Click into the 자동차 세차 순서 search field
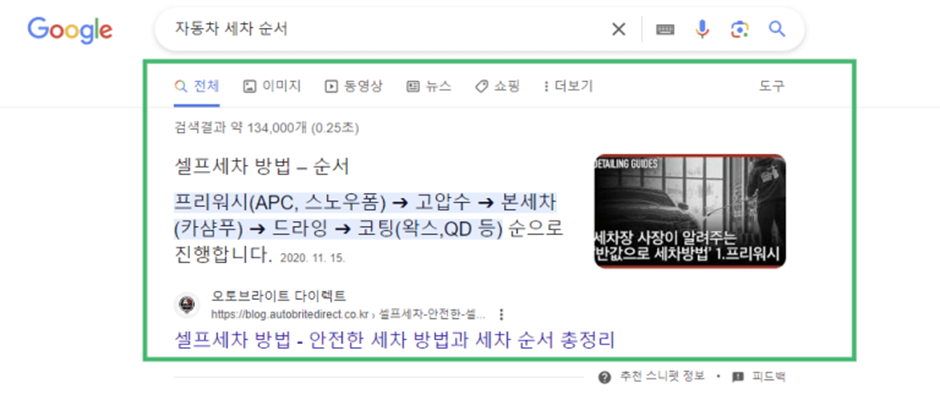The image size is (940, 400). click(x=380, y=29)
